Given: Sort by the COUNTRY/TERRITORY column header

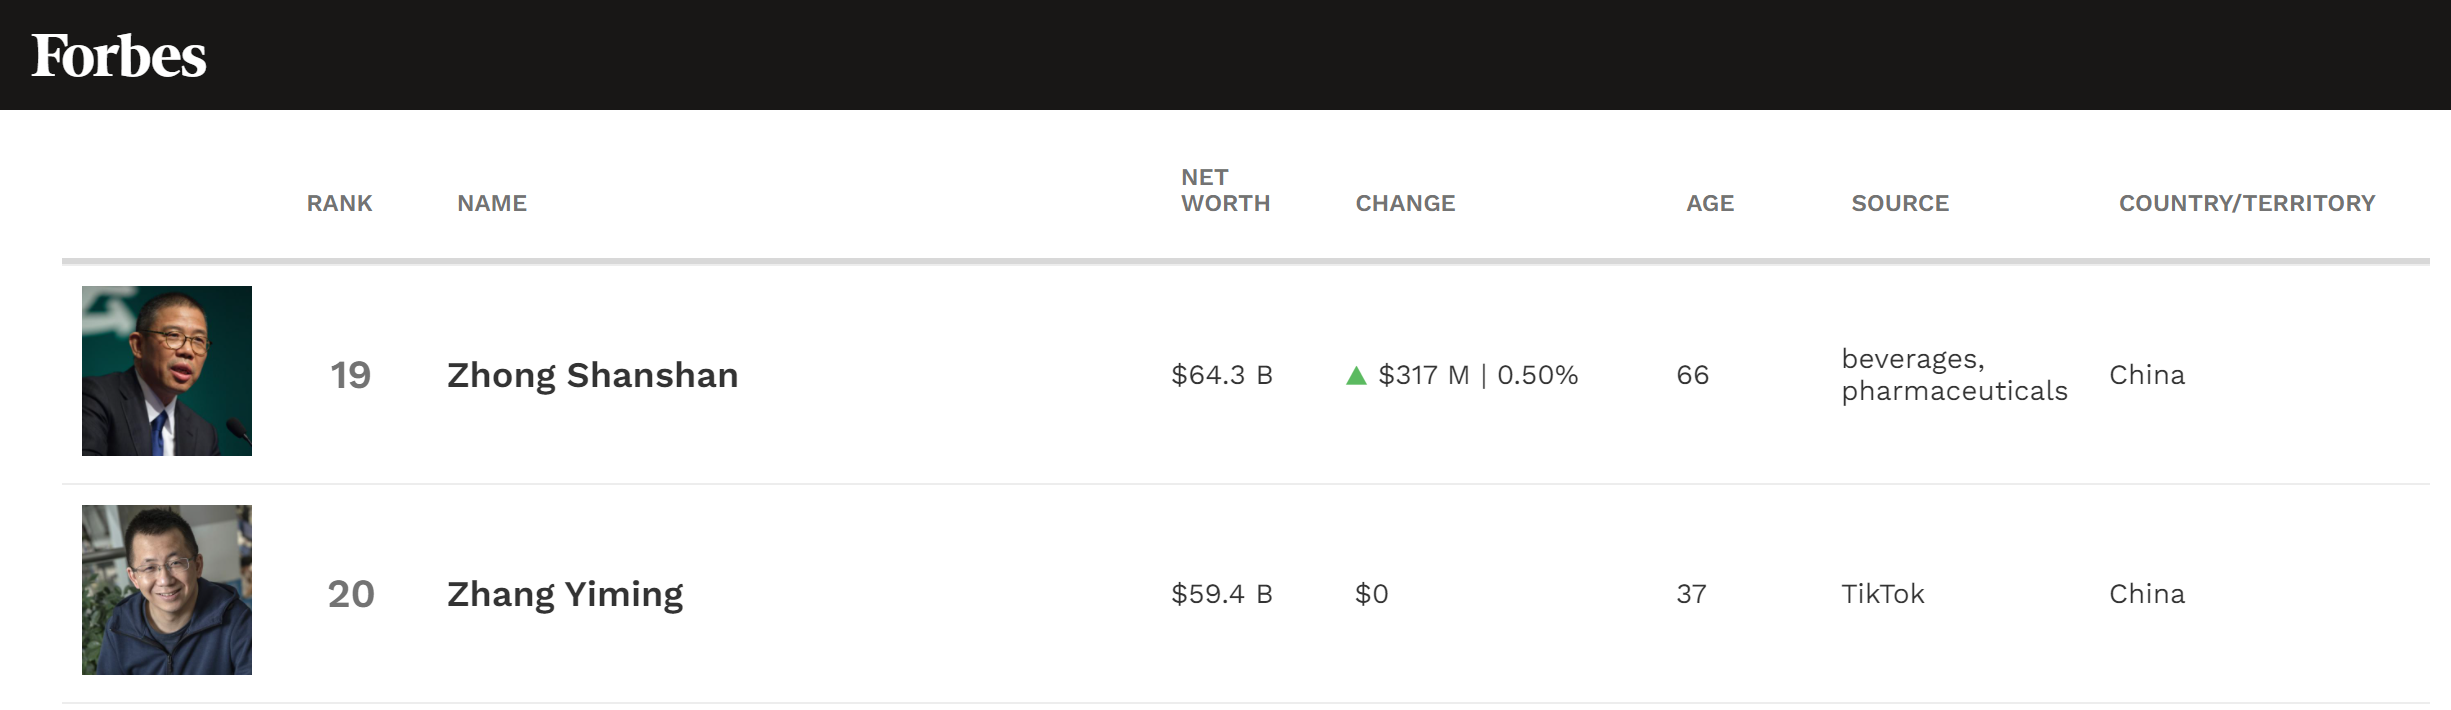Looking at the screenshot, I should point(2247,203).
